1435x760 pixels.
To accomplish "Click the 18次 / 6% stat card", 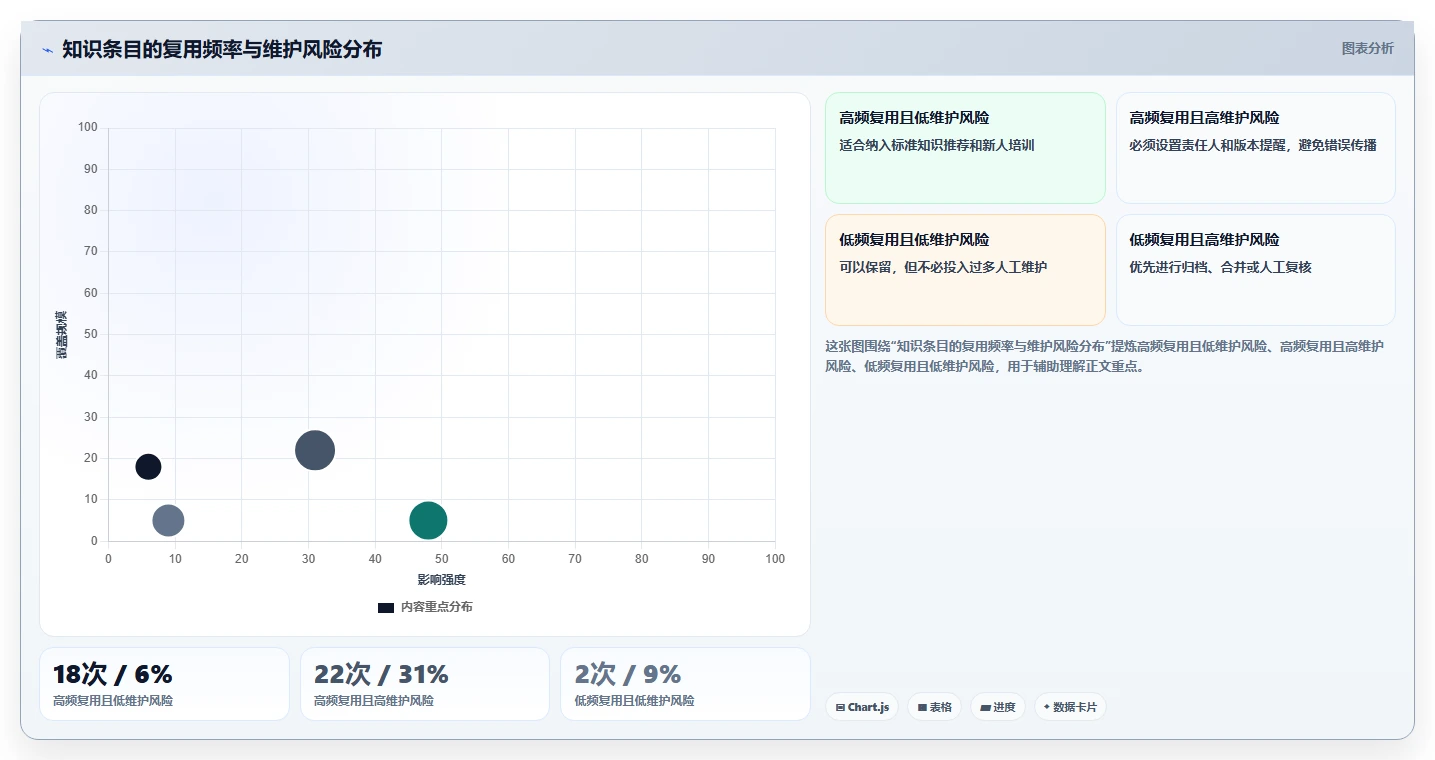I will [x=164, y=684].
